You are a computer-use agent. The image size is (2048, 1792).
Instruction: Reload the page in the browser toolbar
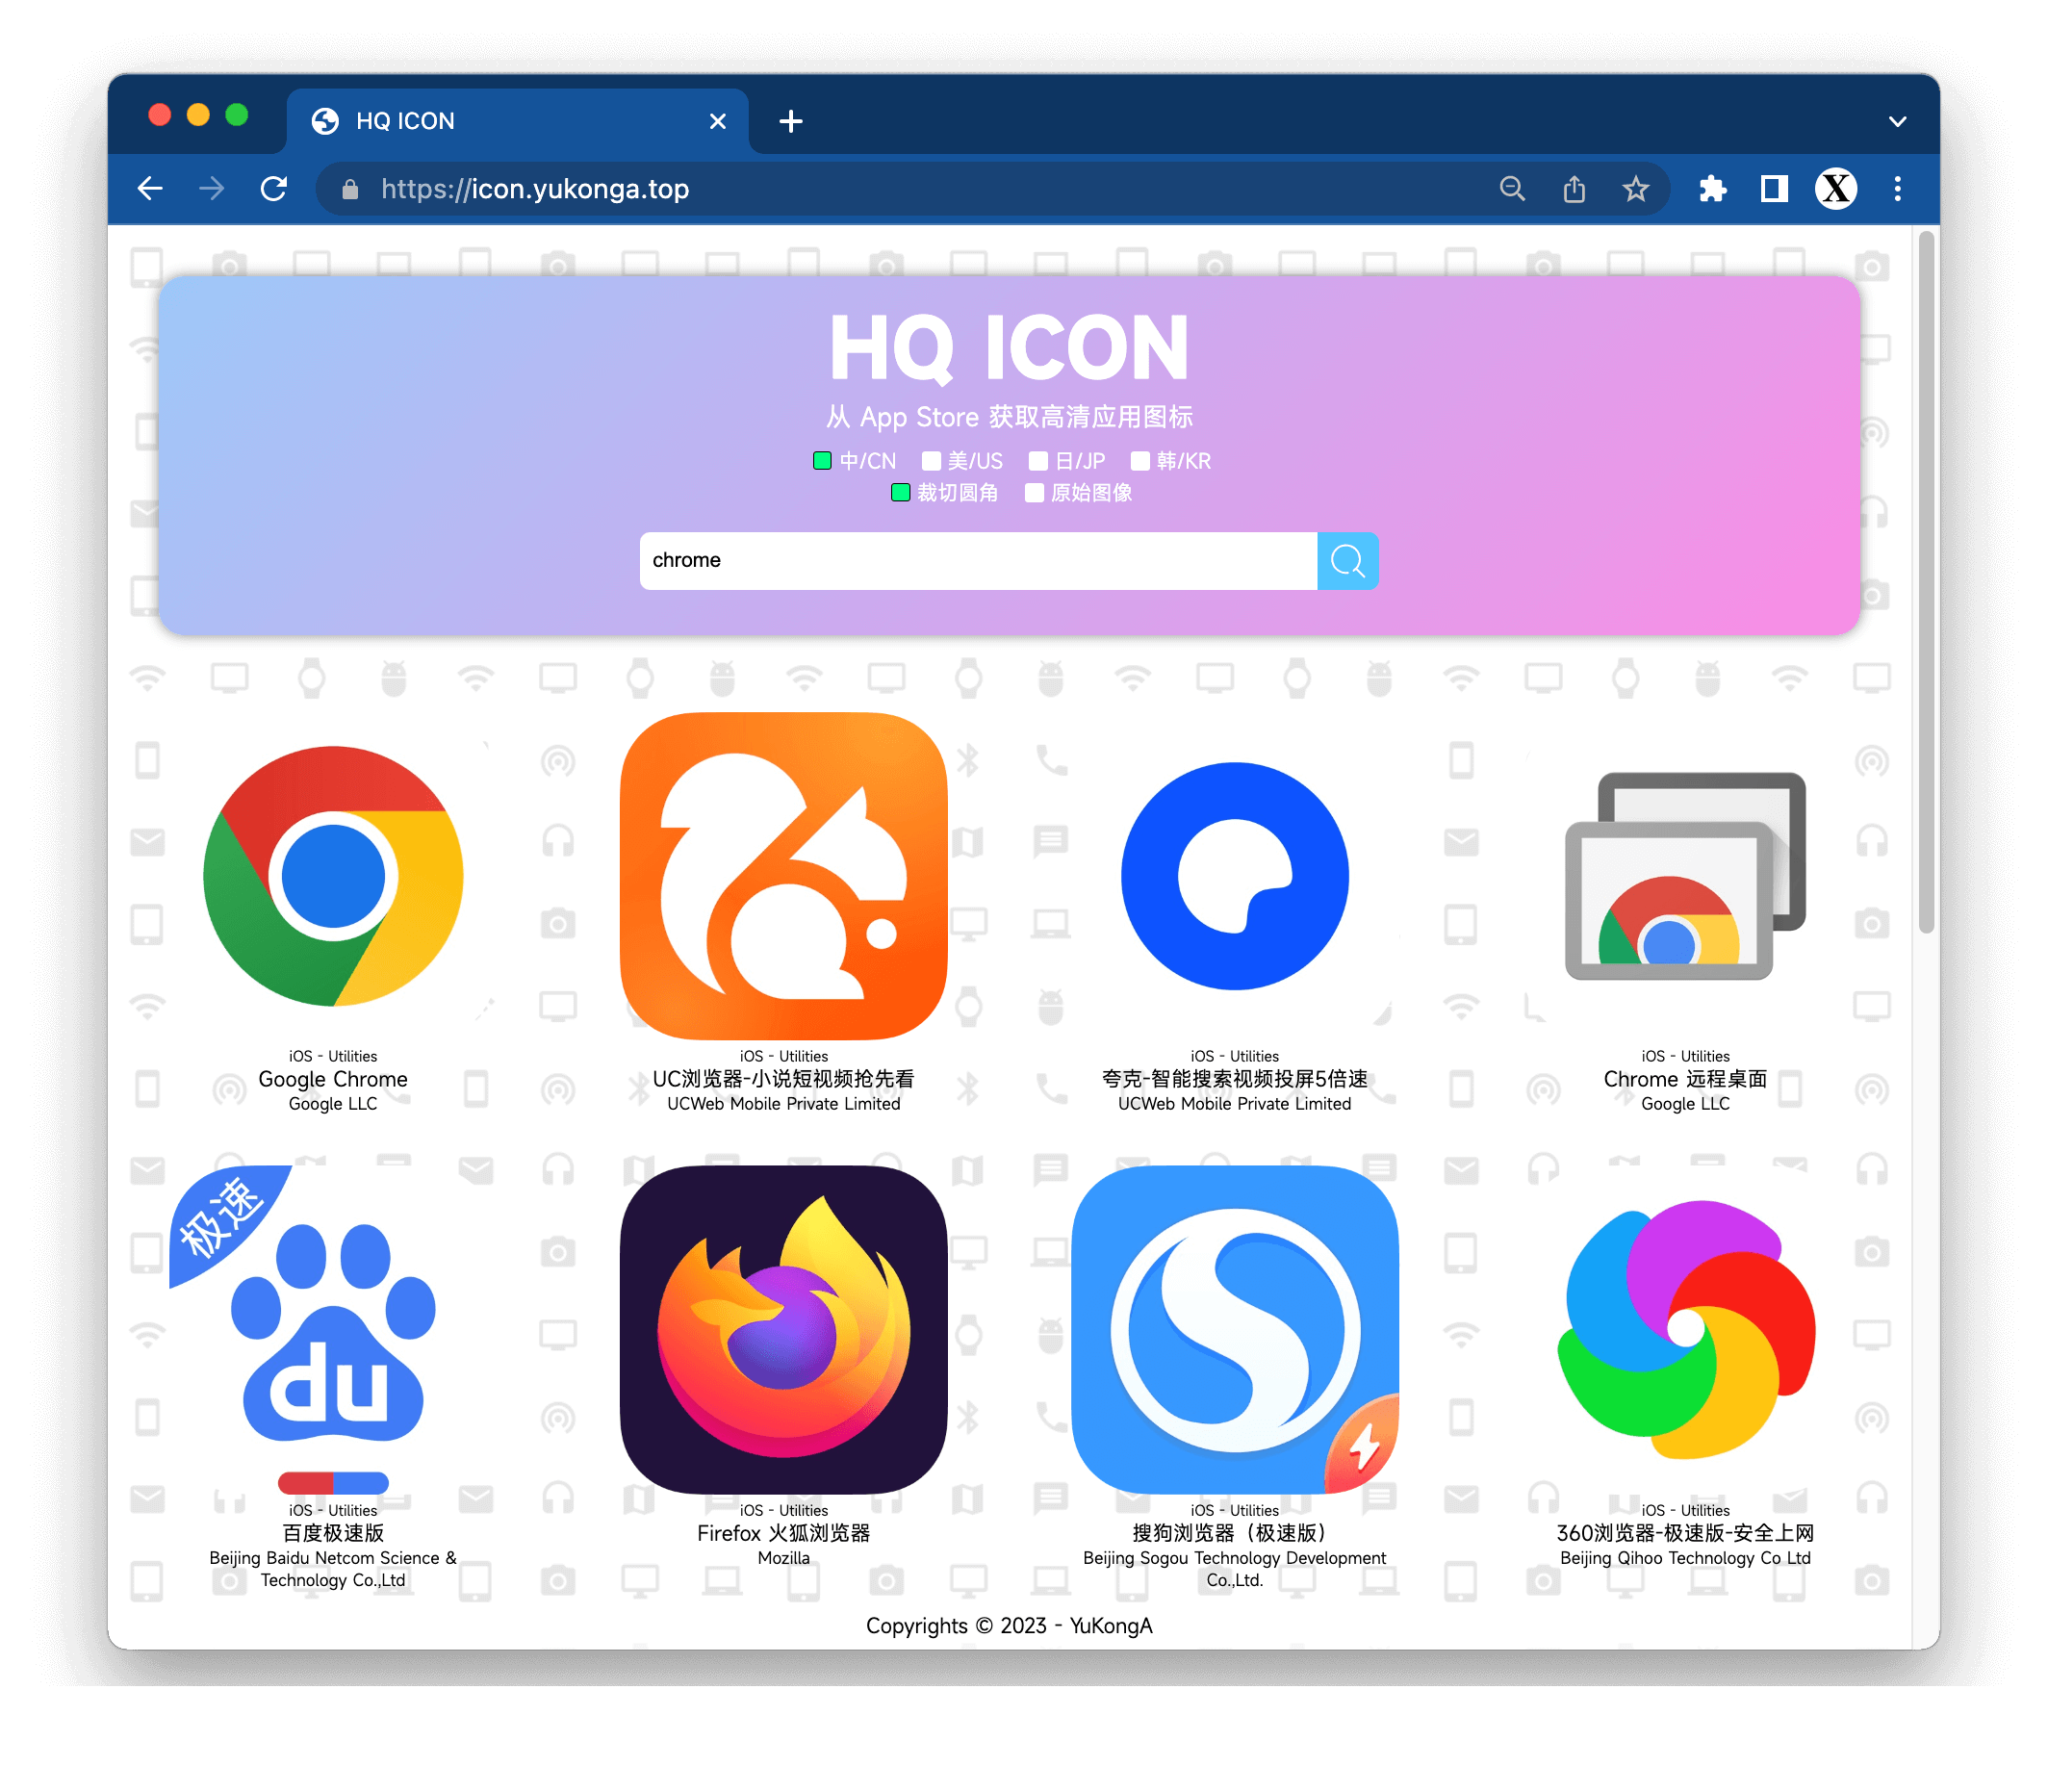274,189
